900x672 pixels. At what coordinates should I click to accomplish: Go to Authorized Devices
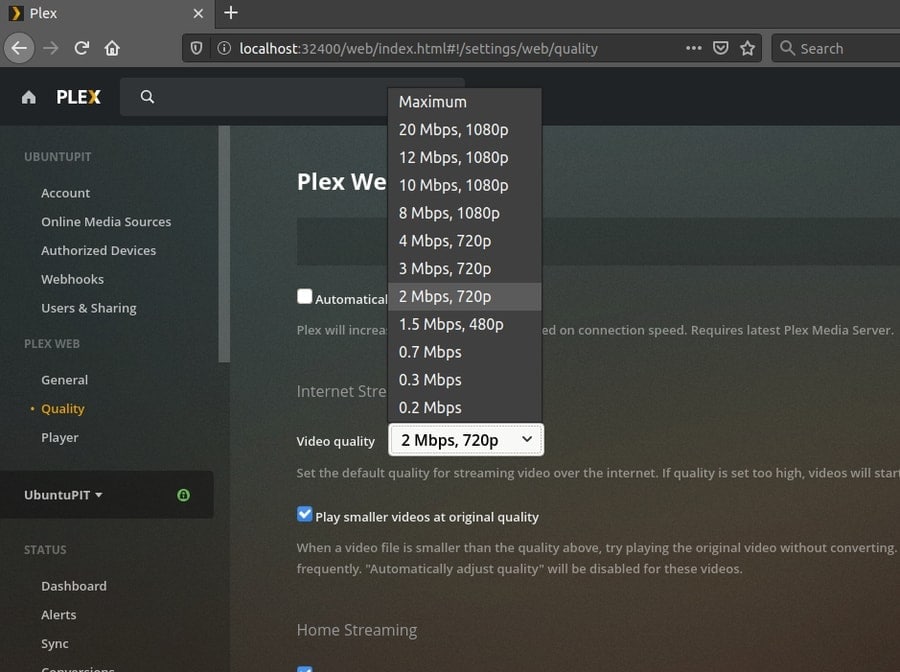(x=99, y=251)
